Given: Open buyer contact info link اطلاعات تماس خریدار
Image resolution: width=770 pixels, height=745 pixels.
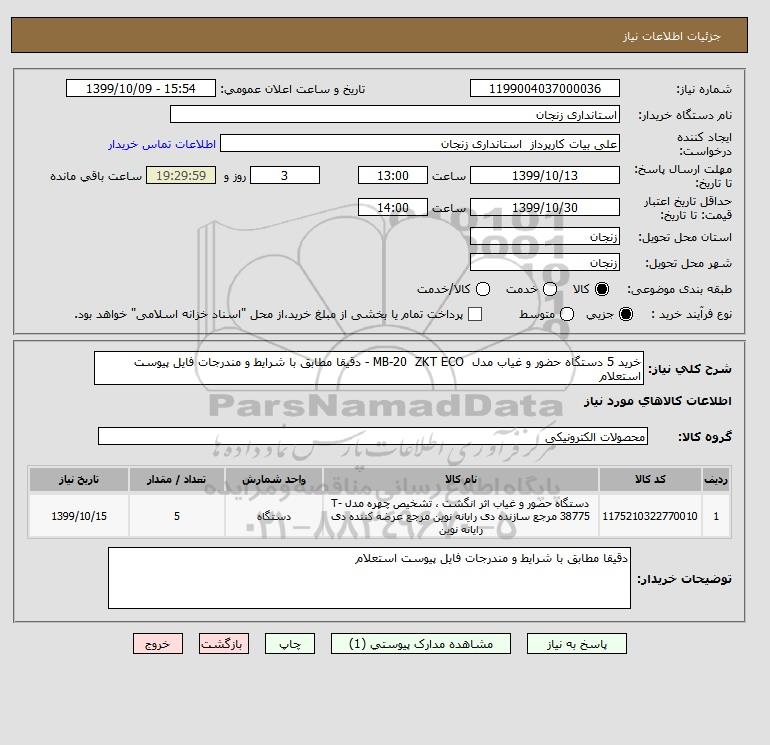Looking at the screenshot, I should pyautogui.click(x=162, y=144).
